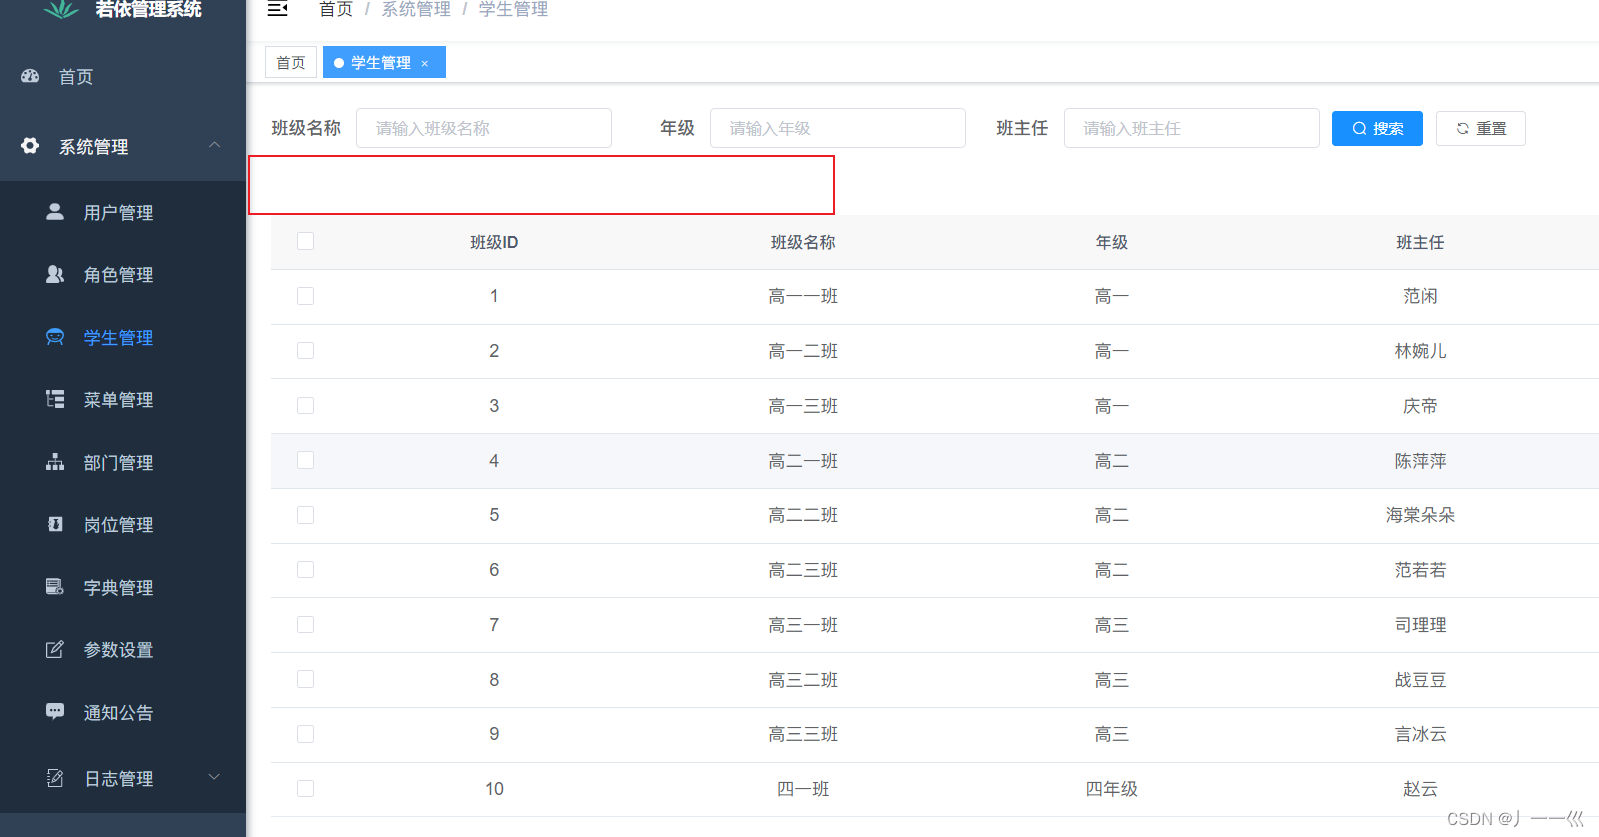
Task: Check the row for 高一一班
Action: tap(306, 296)
